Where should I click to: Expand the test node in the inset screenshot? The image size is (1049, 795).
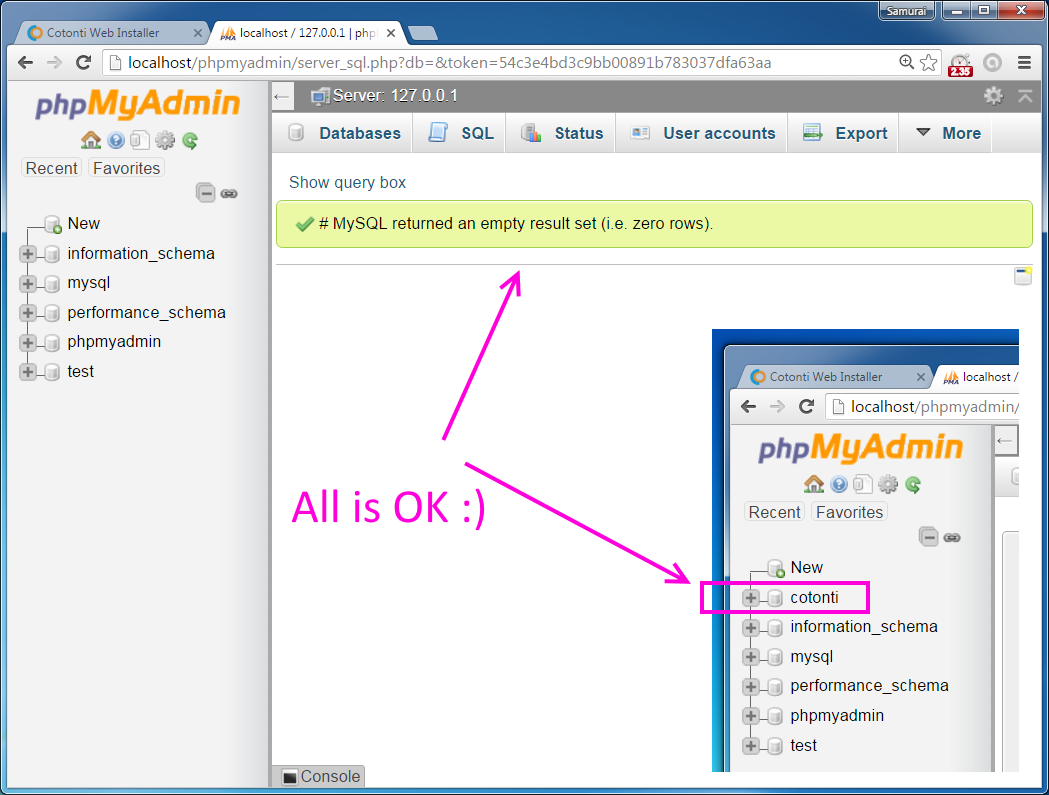[751, 745]
